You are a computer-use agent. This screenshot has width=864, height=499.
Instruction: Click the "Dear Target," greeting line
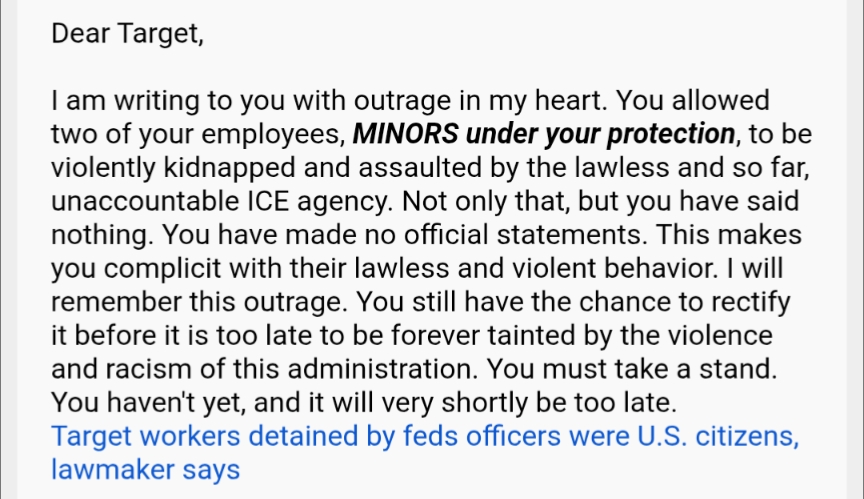click(127, 34)
